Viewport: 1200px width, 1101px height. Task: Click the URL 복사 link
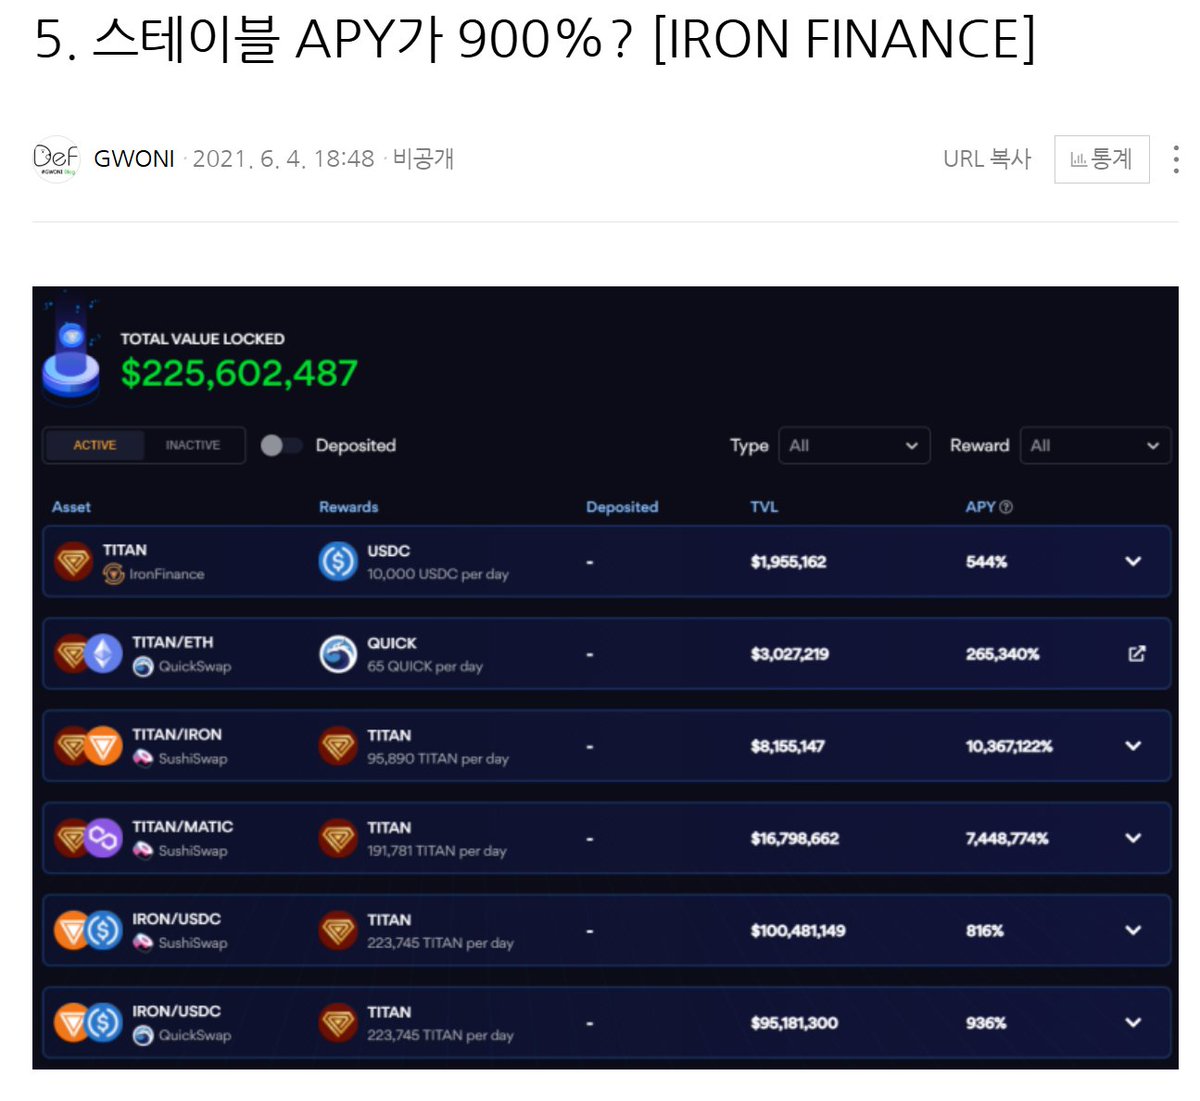pyautogui.click(x=988, y=158)
